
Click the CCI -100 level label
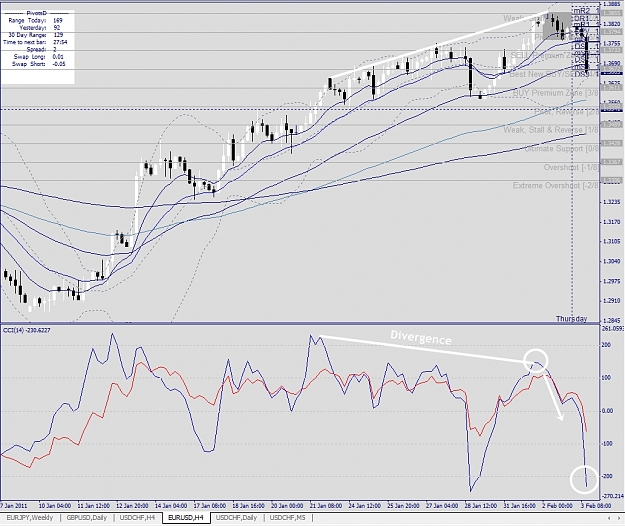click(607, 444)
